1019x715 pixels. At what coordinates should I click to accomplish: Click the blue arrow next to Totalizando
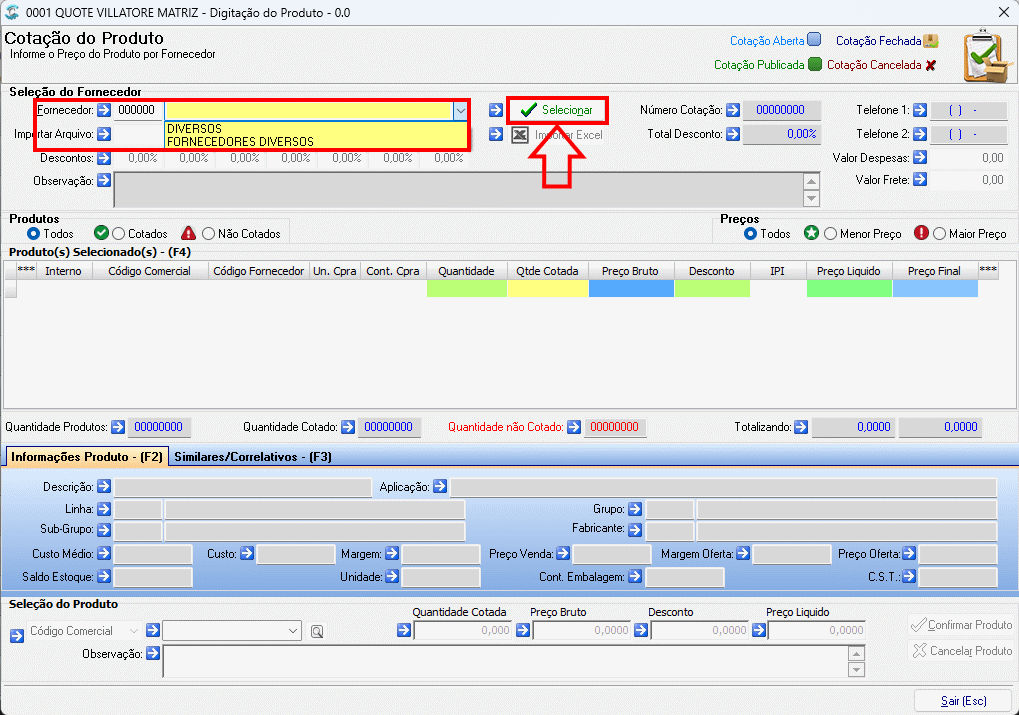(801, 427)
